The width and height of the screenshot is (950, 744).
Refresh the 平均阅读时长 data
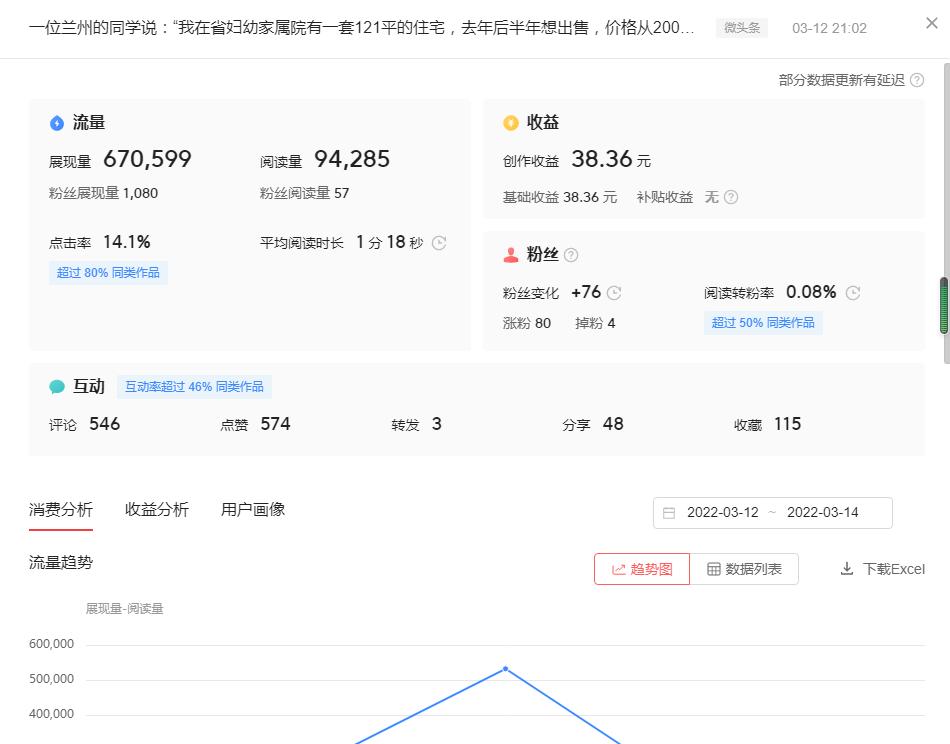point(439,242)
